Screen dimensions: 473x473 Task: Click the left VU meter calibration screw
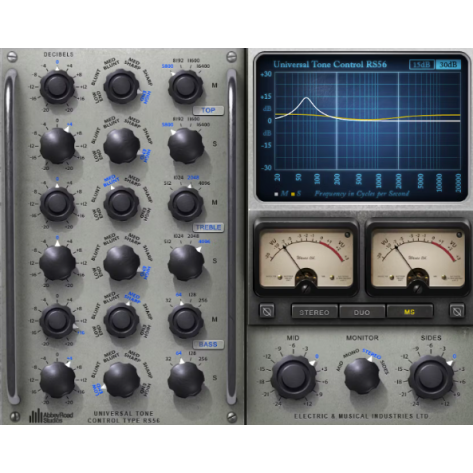click(306, 288)
